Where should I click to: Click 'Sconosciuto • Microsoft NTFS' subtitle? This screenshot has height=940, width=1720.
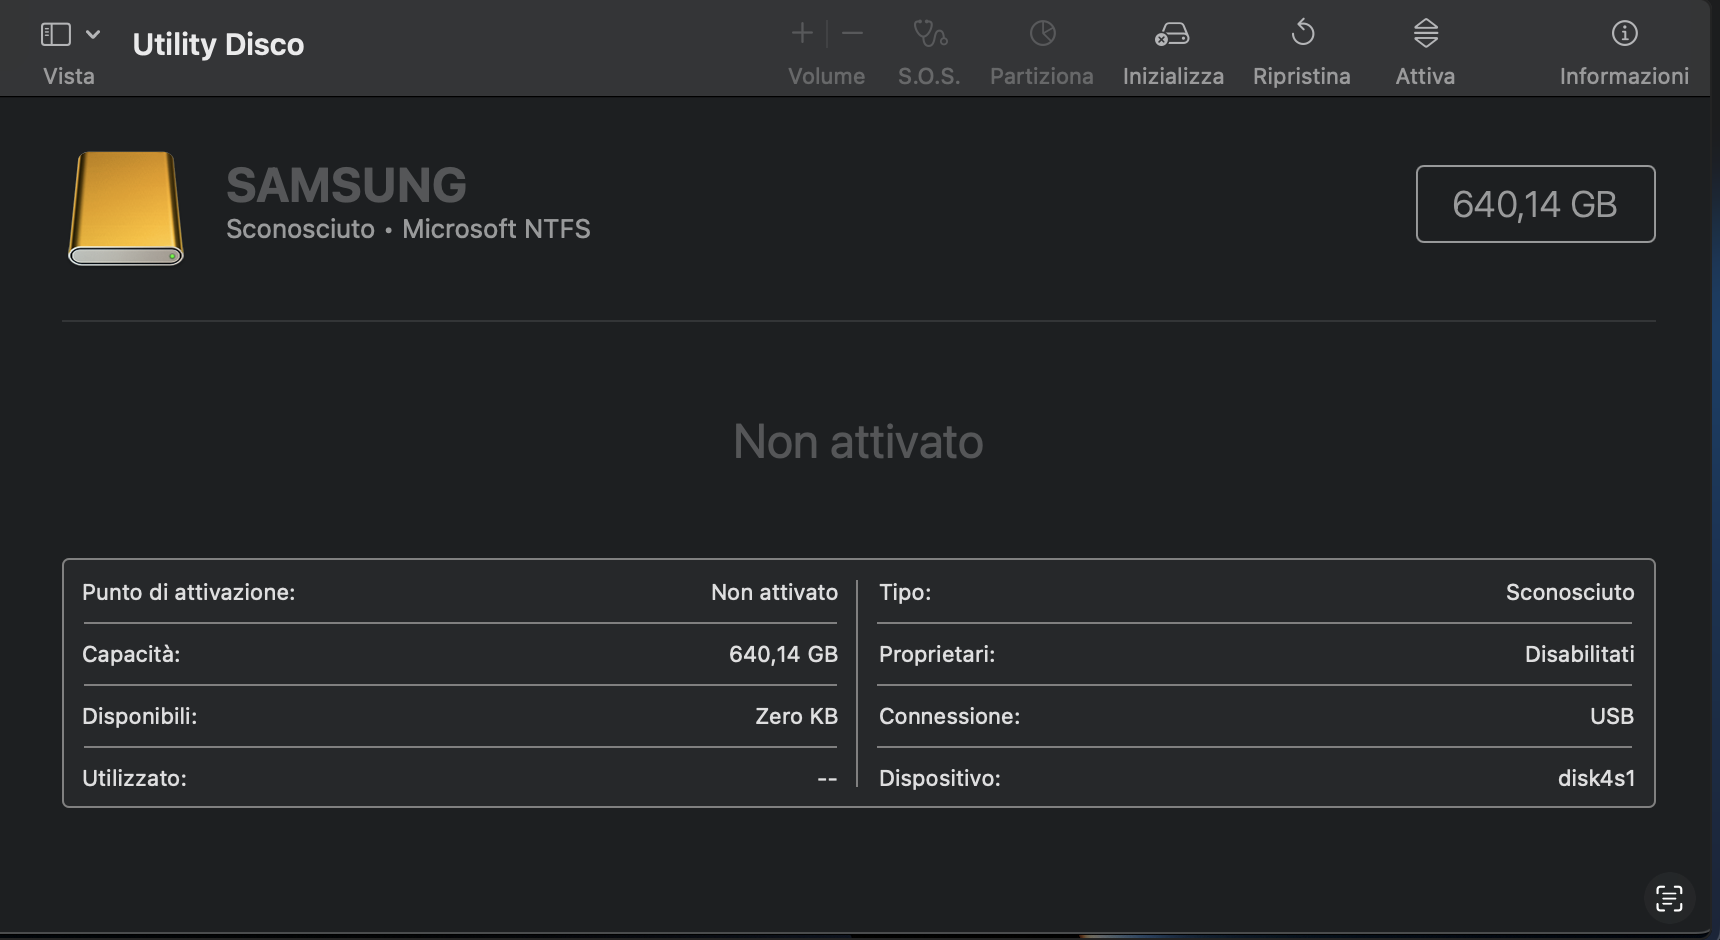pyautogui.click(x=408, y=229)
